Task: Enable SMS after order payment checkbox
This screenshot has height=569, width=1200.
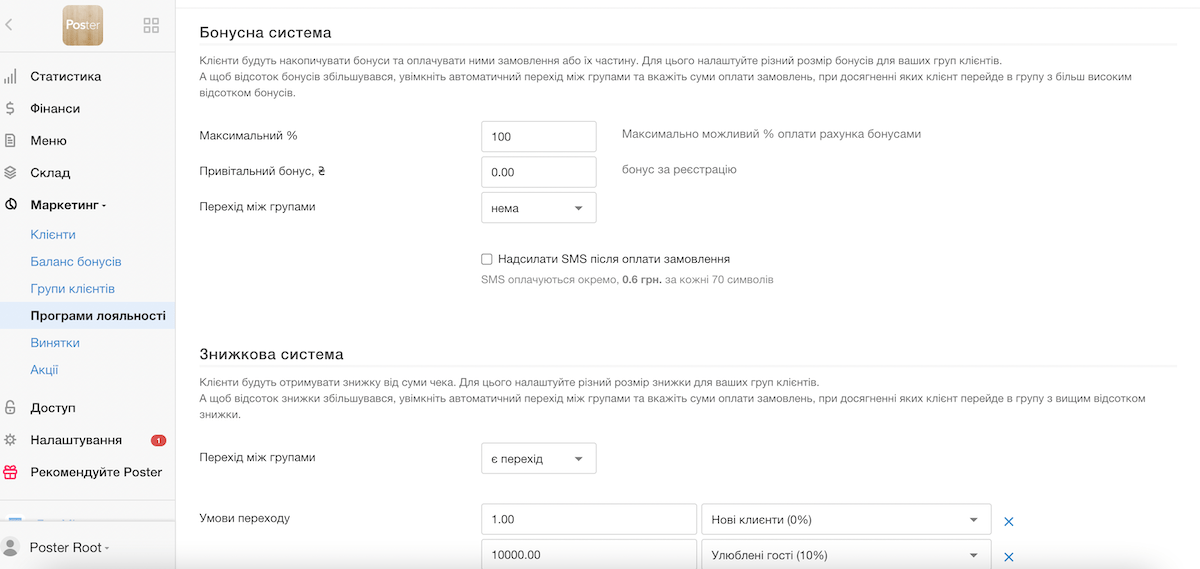Action: pyautogui.click(x=487, y=259)
